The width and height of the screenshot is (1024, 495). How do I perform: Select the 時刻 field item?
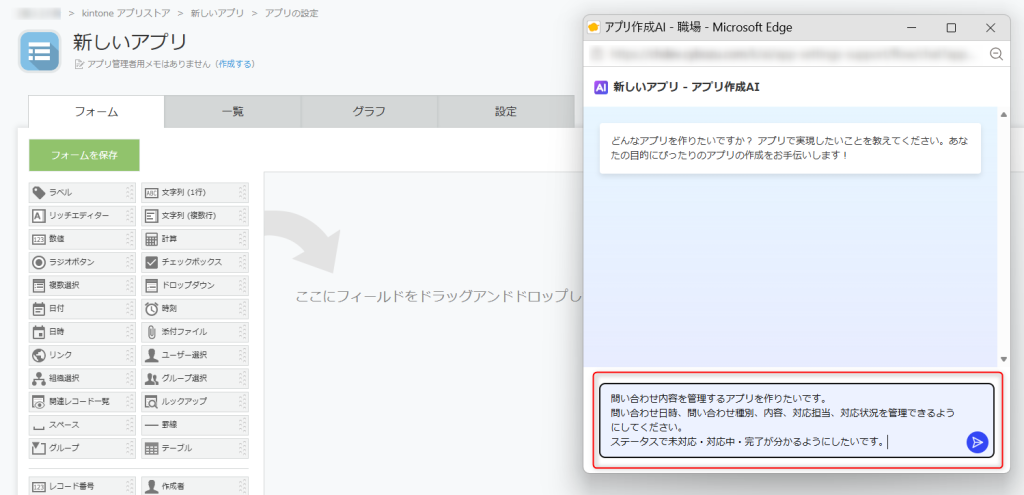pyautogui.click(x=195, y=308)
